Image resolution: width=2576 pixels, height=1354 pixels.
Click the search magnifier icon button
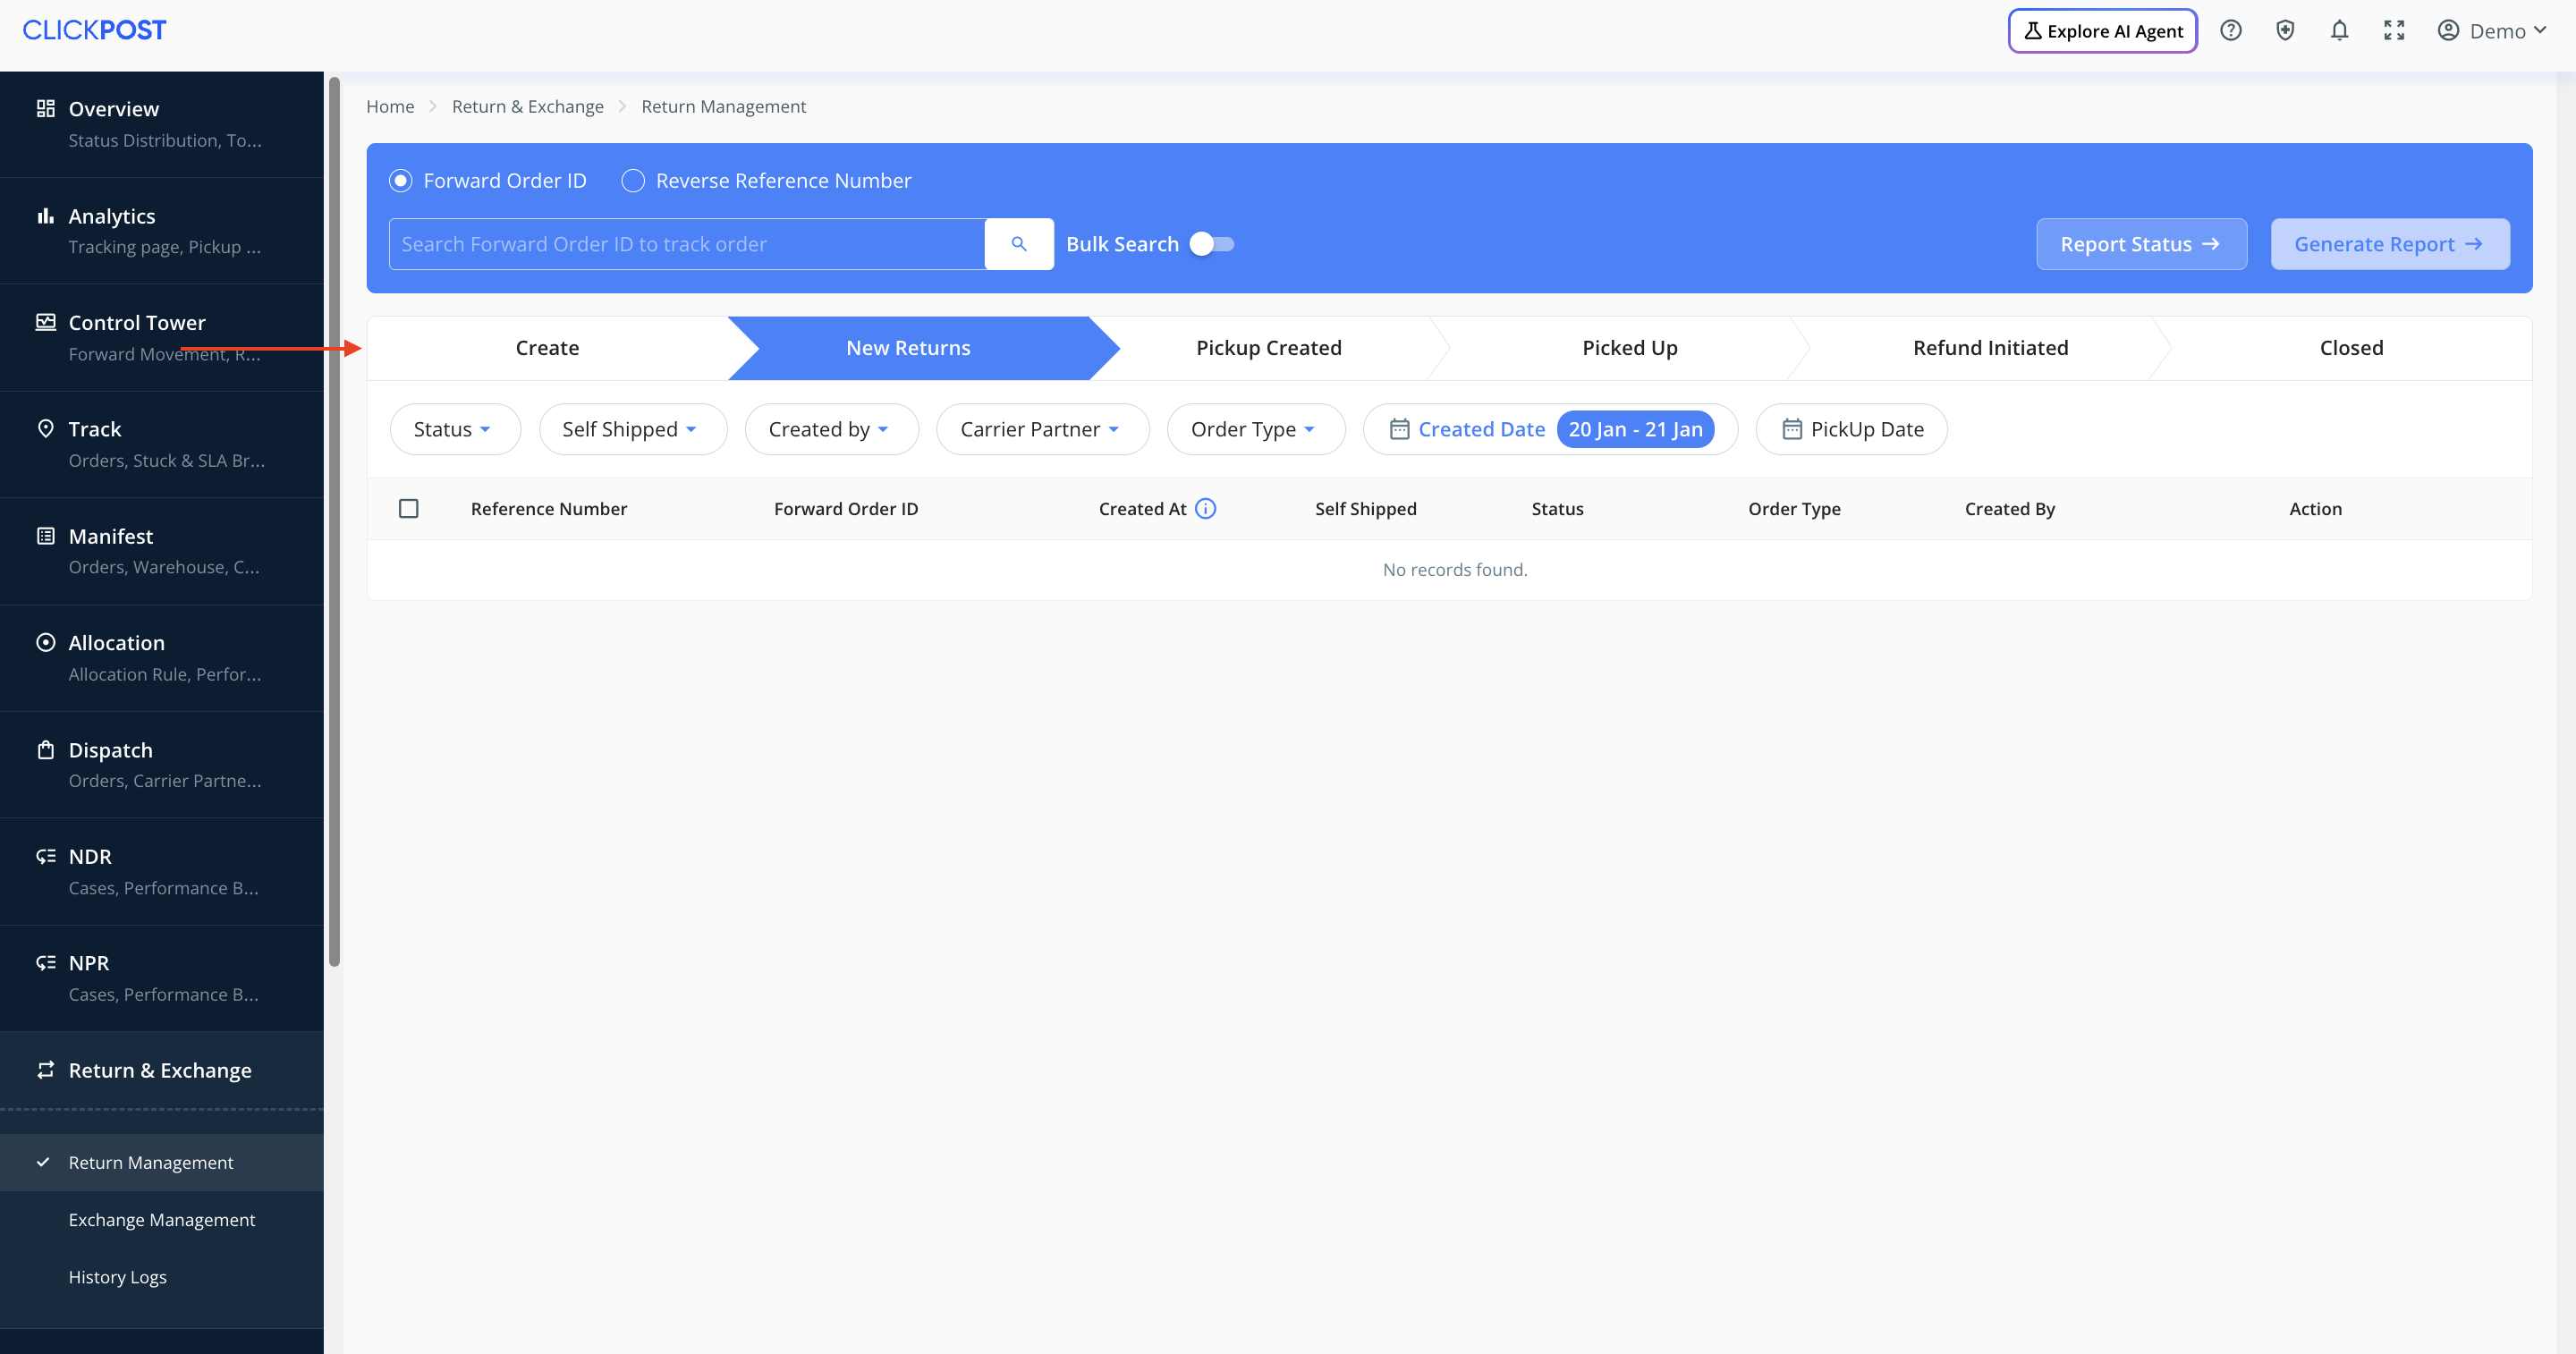point(1018,244)
